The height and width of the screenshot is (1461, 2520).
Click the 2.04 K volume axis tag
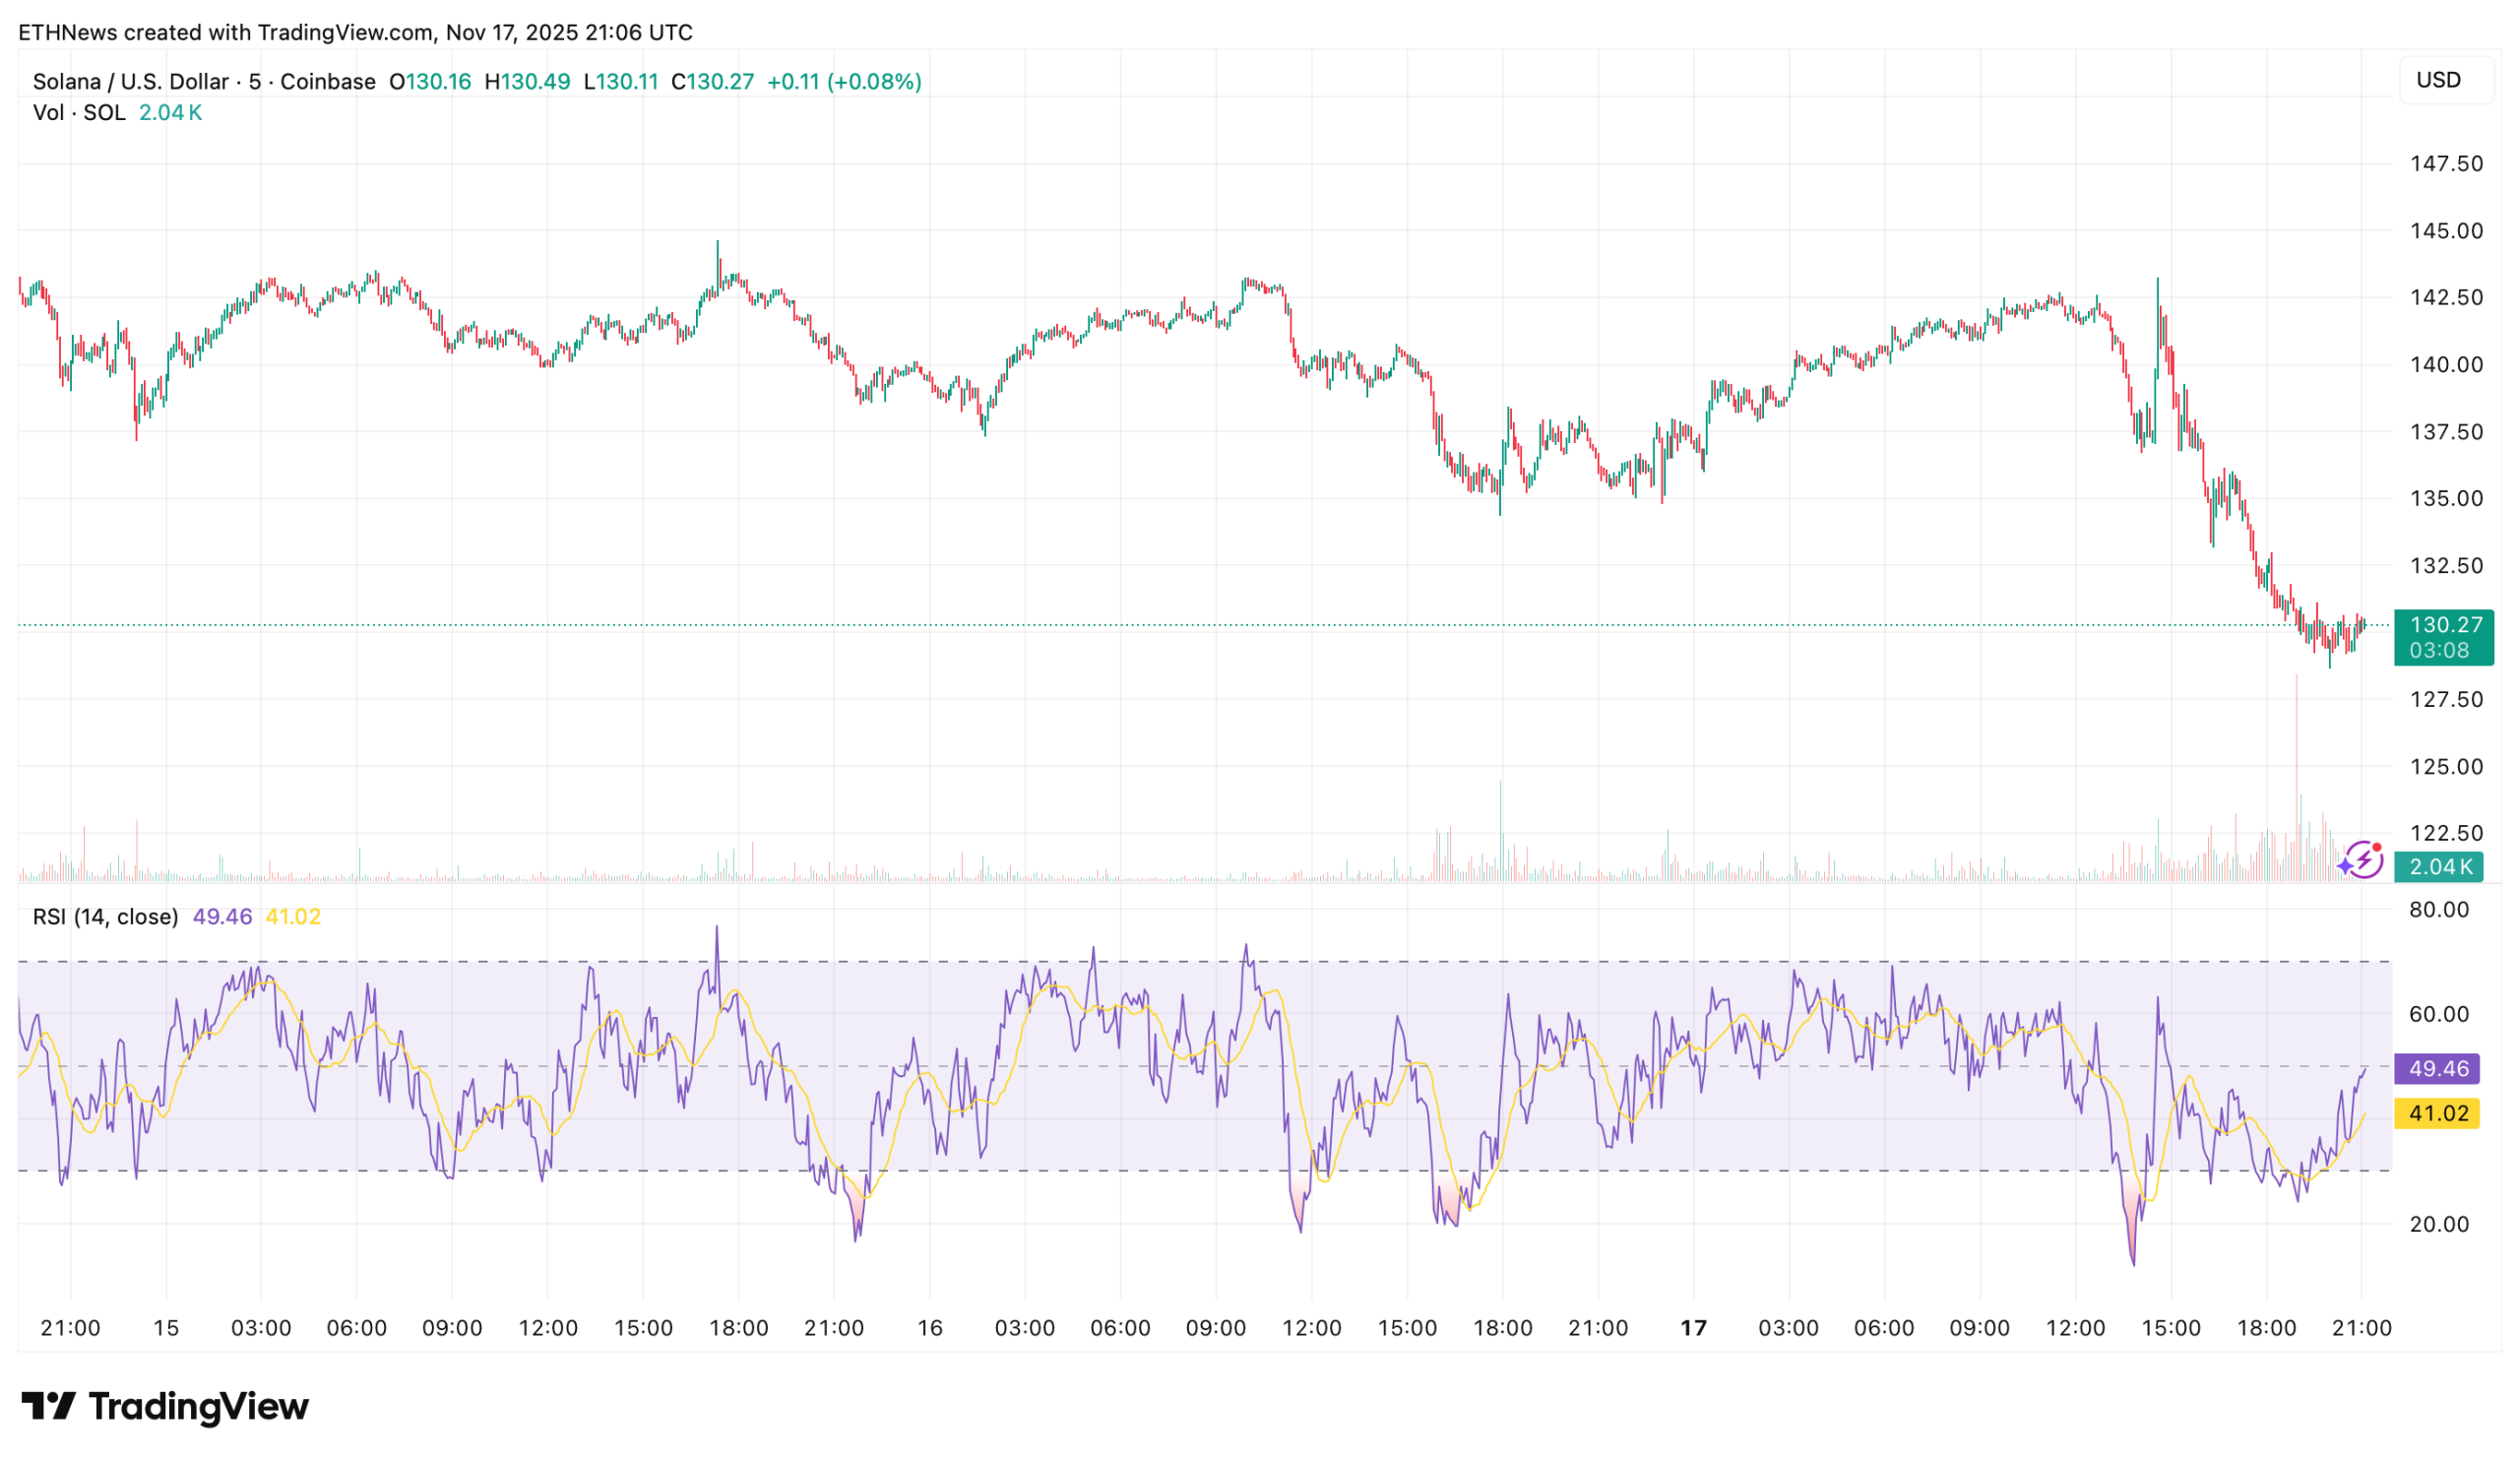(2440, 867)
